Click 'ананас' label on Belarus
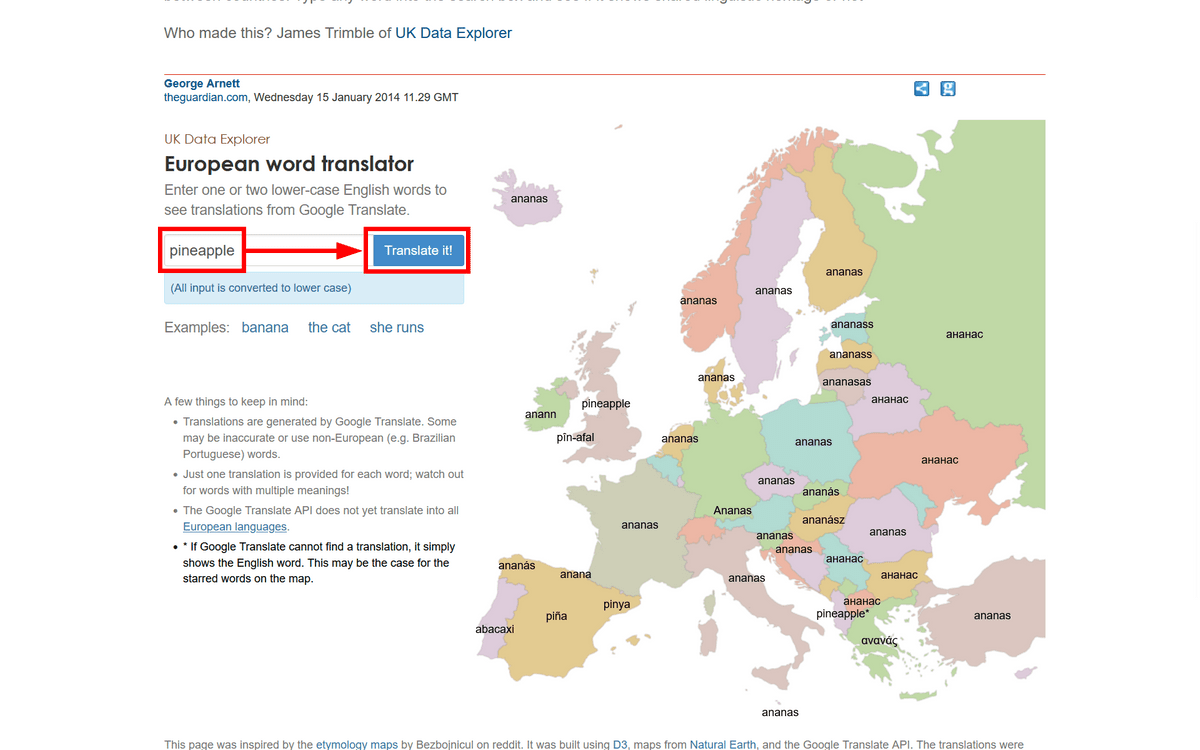This screenshot has width=1200, height=750. 890,400
